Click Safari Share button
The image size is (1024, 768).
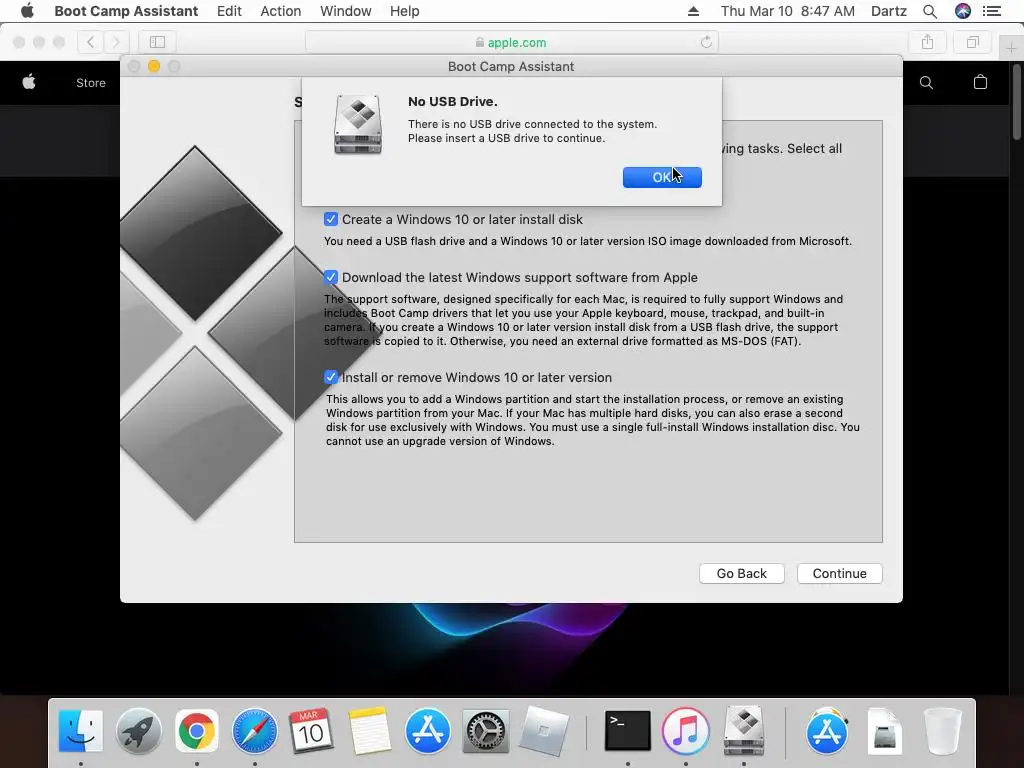[927, 42]
